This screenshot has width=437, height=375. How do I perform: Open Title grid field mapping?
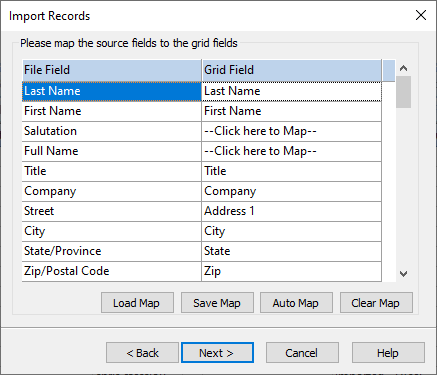click(x=292, y=171)
